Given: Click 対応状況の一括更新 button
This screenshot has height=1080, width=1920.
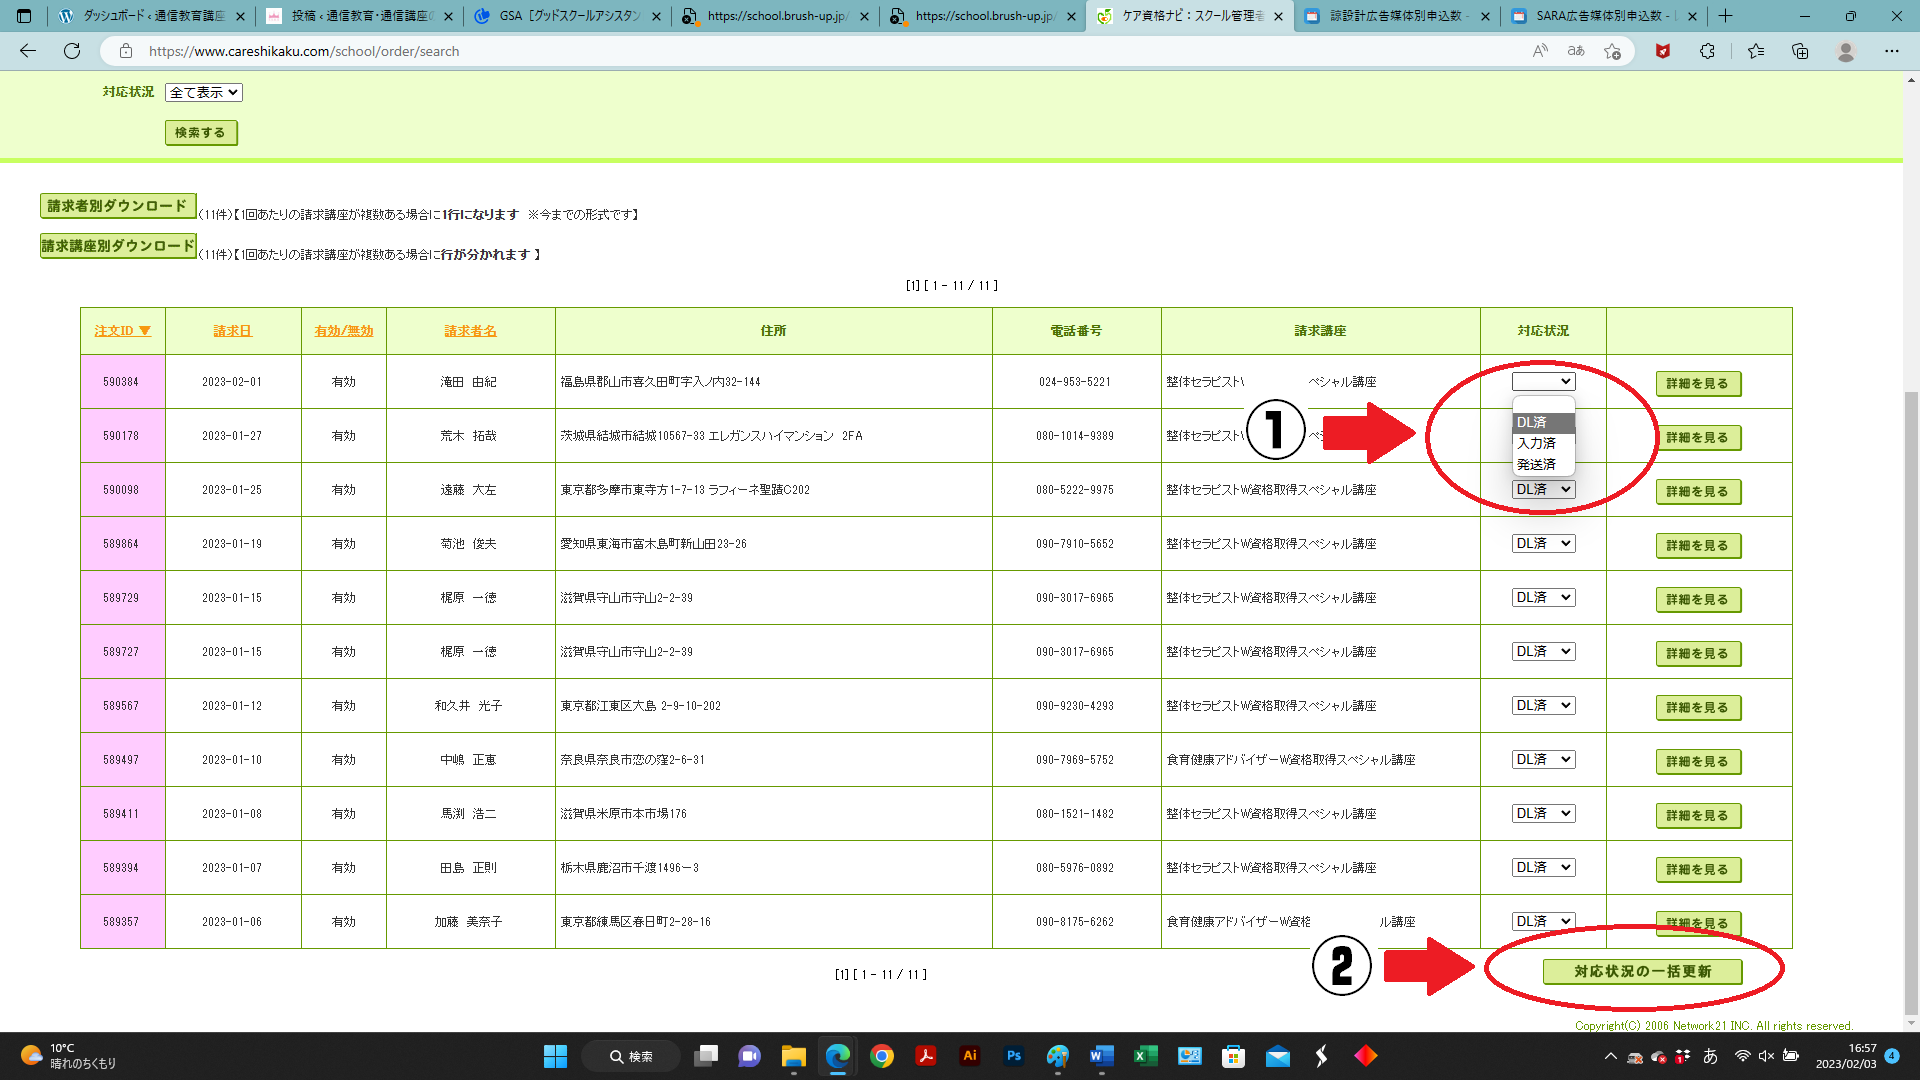Looking at the screenshot, I should pyautogui.click(x=1642, y=971).
